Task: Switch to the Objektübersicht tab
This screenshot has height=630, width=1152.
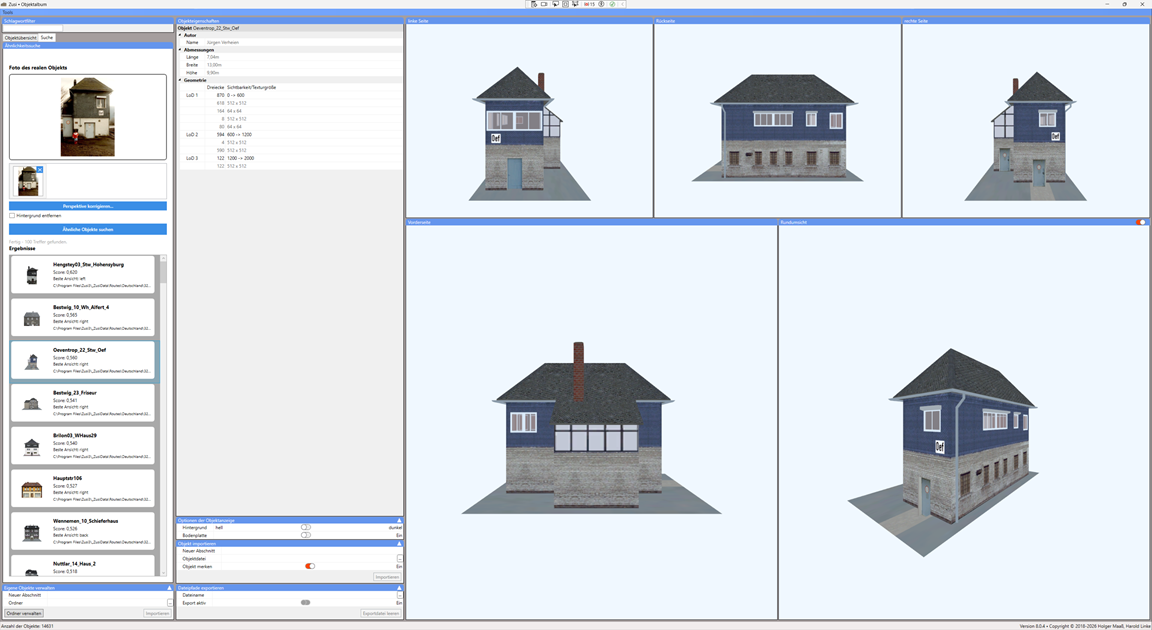Action: pyautogui.click(x=21, y=37)
